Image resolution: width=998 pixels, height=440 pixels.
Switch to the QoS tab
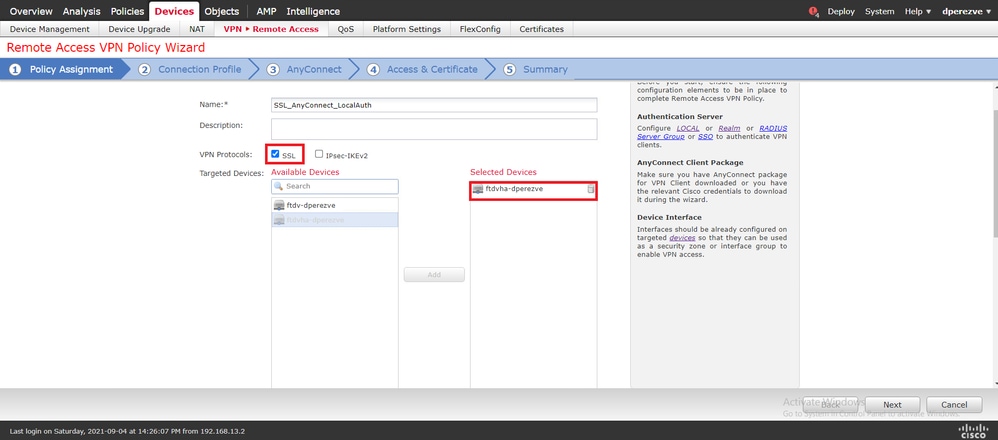point(346,29)
